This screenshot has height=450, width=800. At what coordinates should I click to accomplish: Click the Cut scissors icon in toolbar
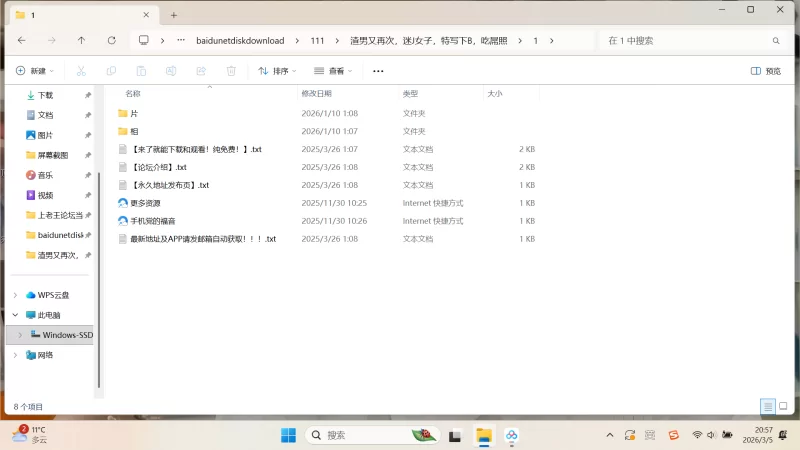click(81, 71)
